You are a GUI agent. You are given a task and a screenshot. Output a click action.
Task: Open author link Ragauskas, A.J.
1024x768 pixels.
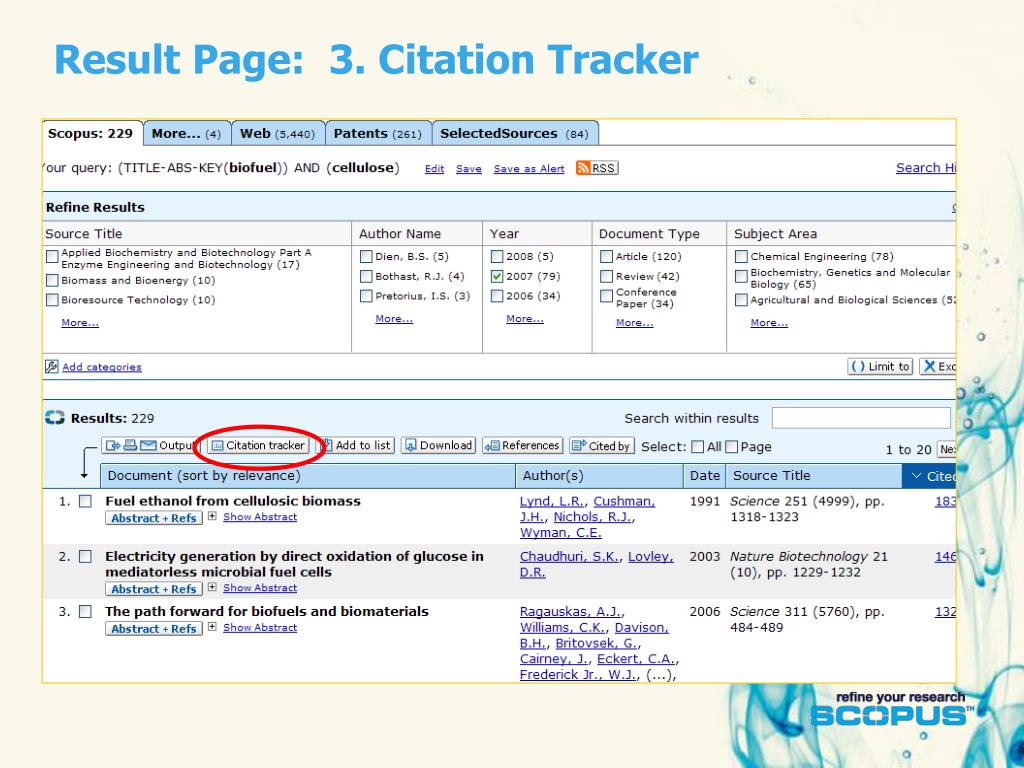click(x=571, y=611)
